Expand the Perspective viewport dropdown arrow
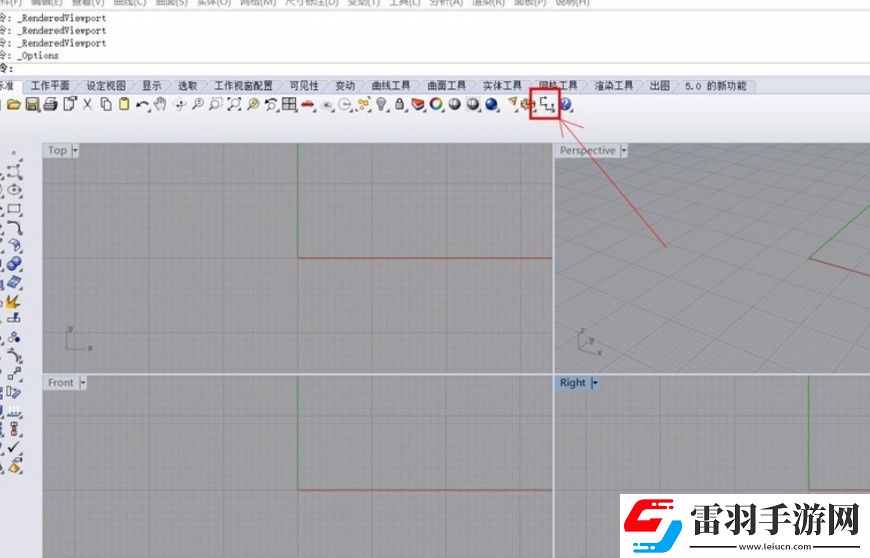This screenshot has height=558, width=870. pyautogui.click(x=624, y=150)
